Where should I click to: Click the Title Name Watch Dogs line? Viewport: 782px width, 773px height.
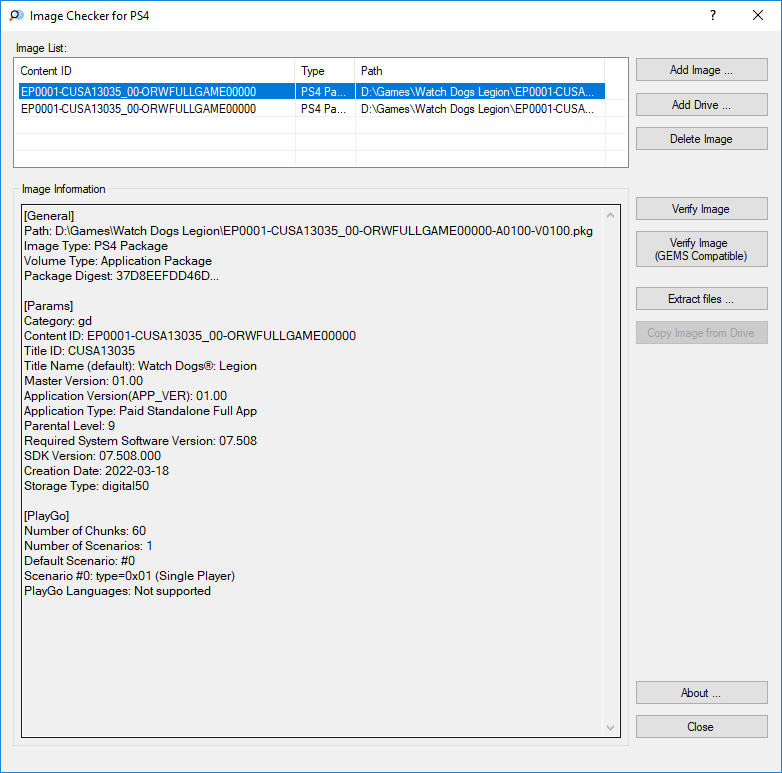coord(140,366)
